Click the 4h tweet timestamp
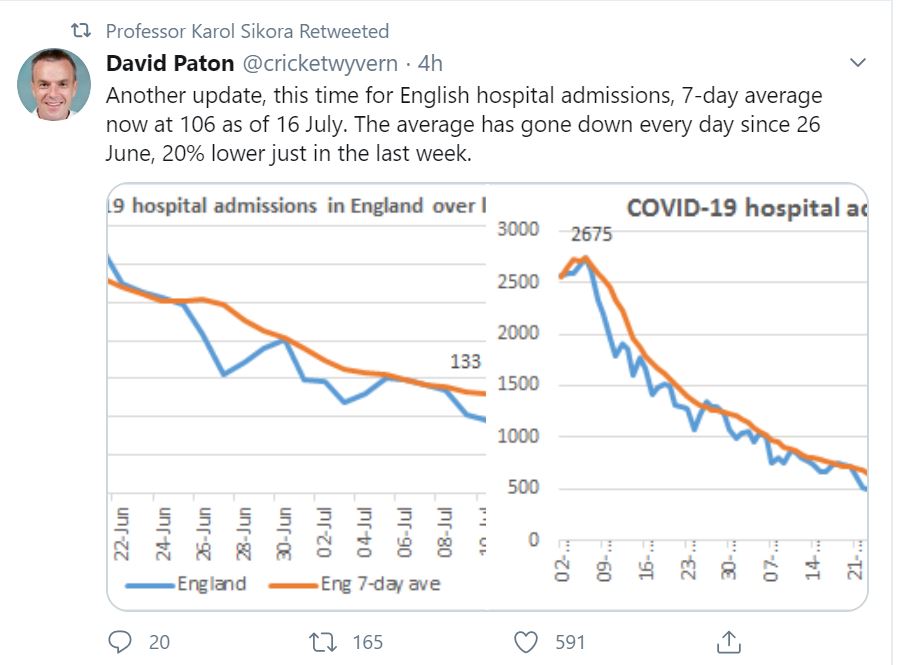Screen dimensions: 897x665 click(x=430, y=63)
